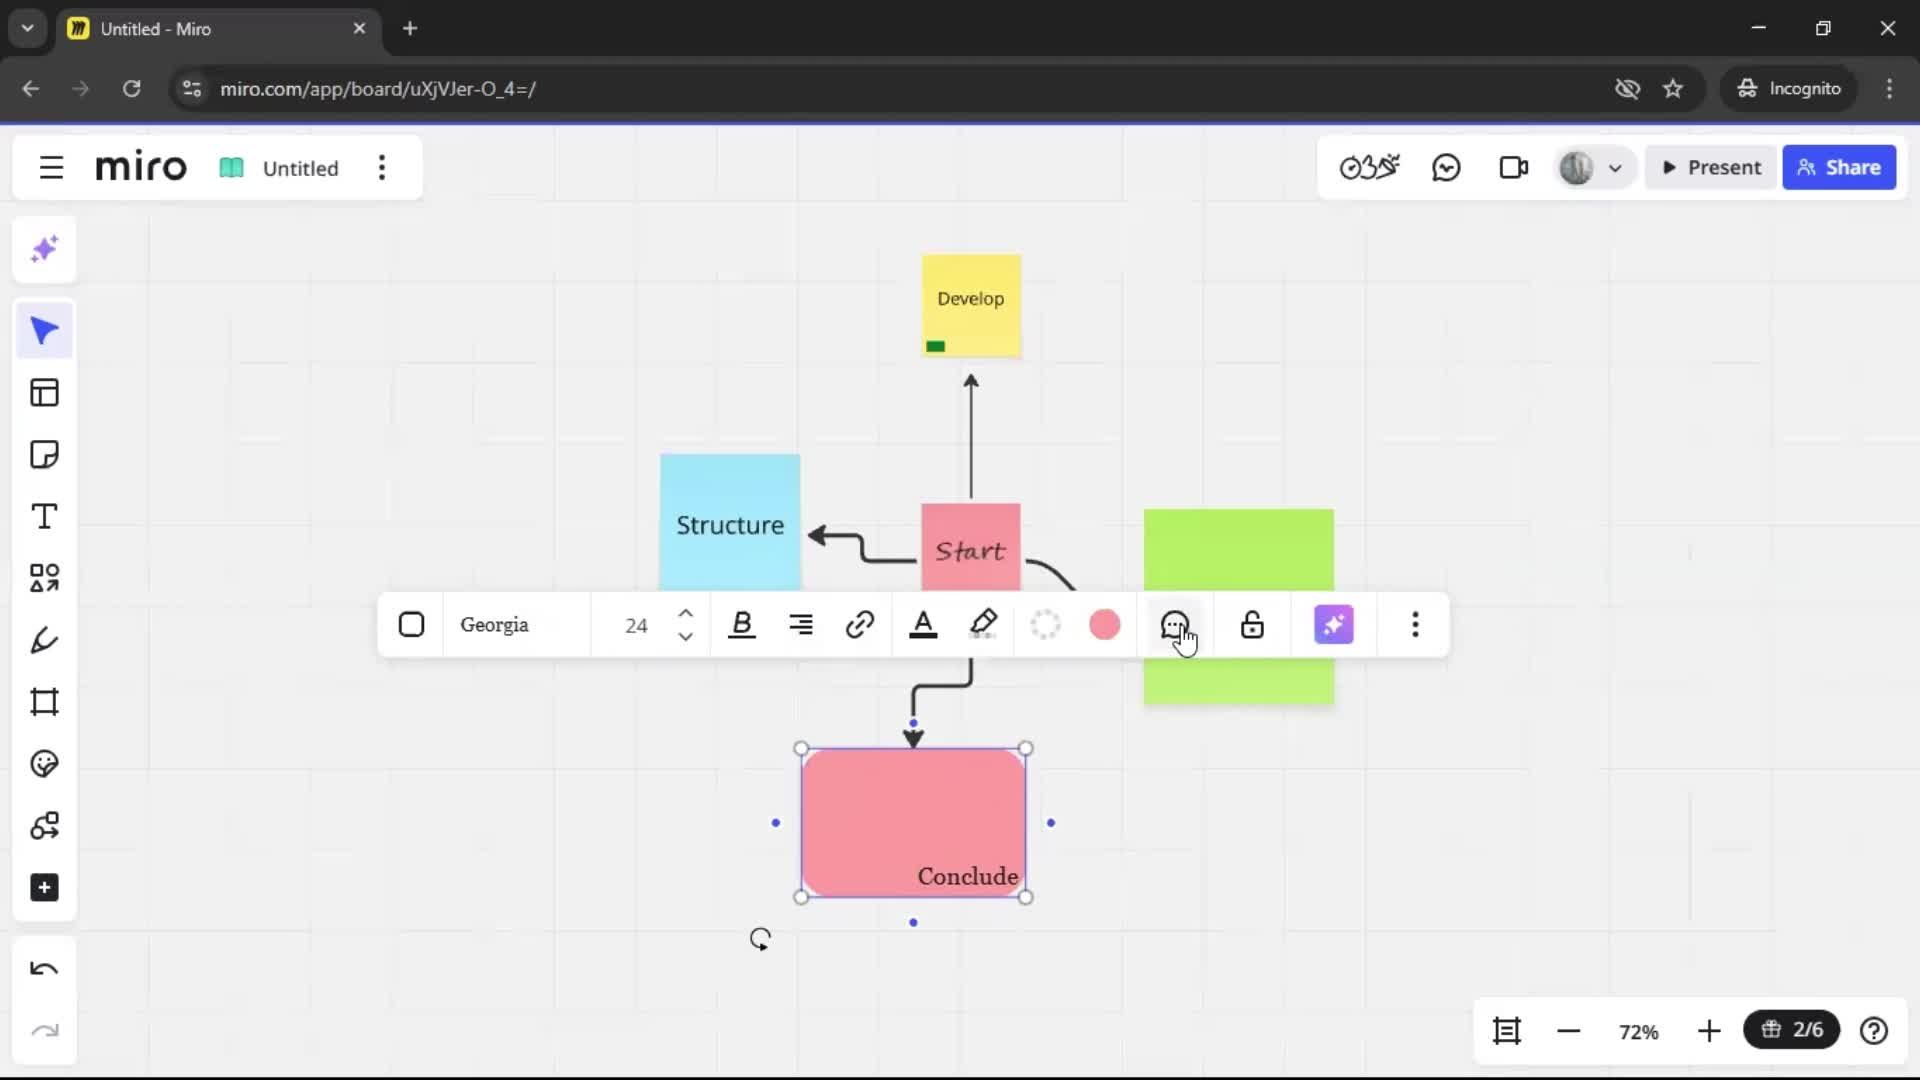Viewport: 1920px width, 1080px height.
Task: Open the frames panel at bottom
Action: click(x=1506, y=1031)
